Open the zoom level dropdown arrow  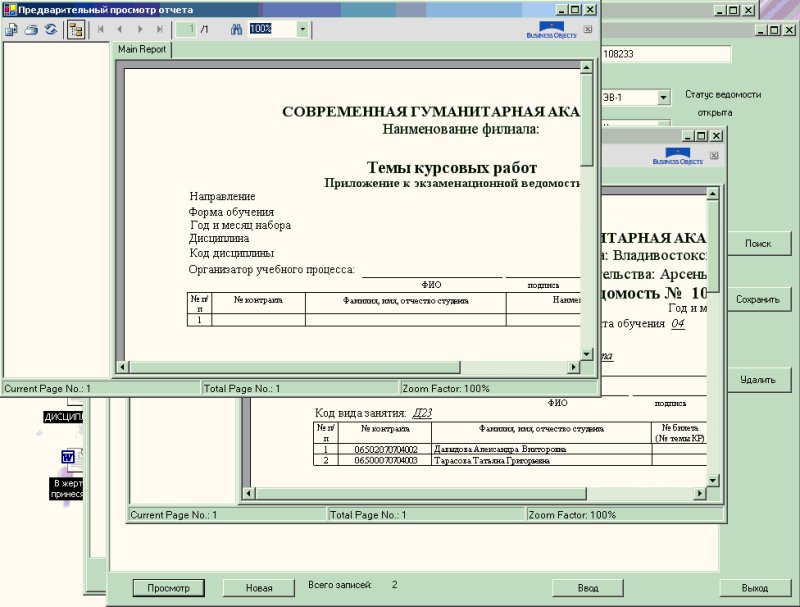tap(303, 29)
